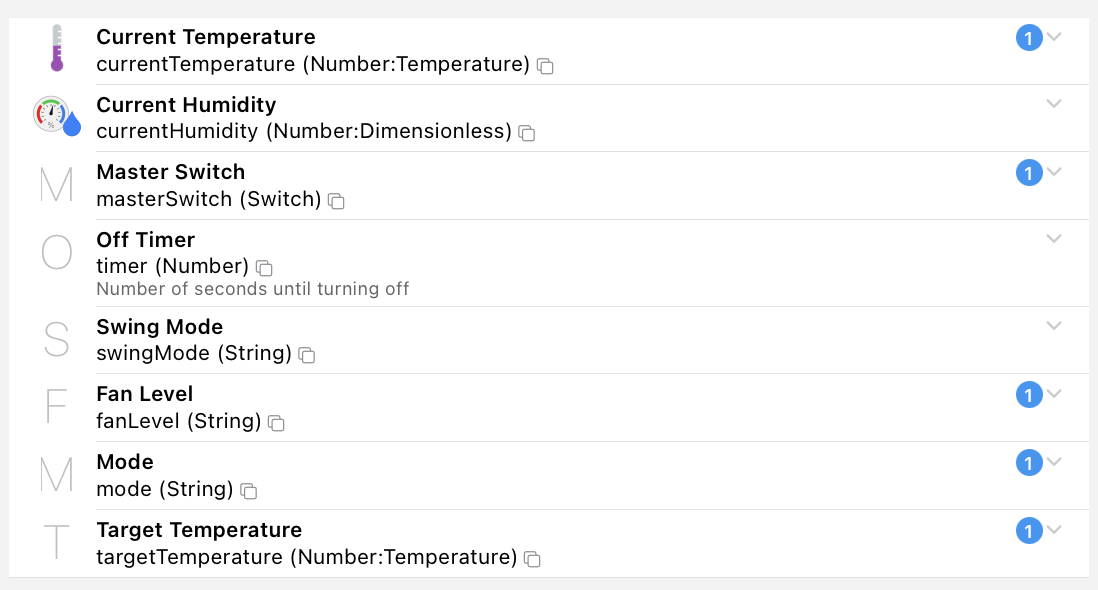This screenshot has height=590, width=1098.
Task: Copy the swingMode channel ID
Action: tap(307, 355)
